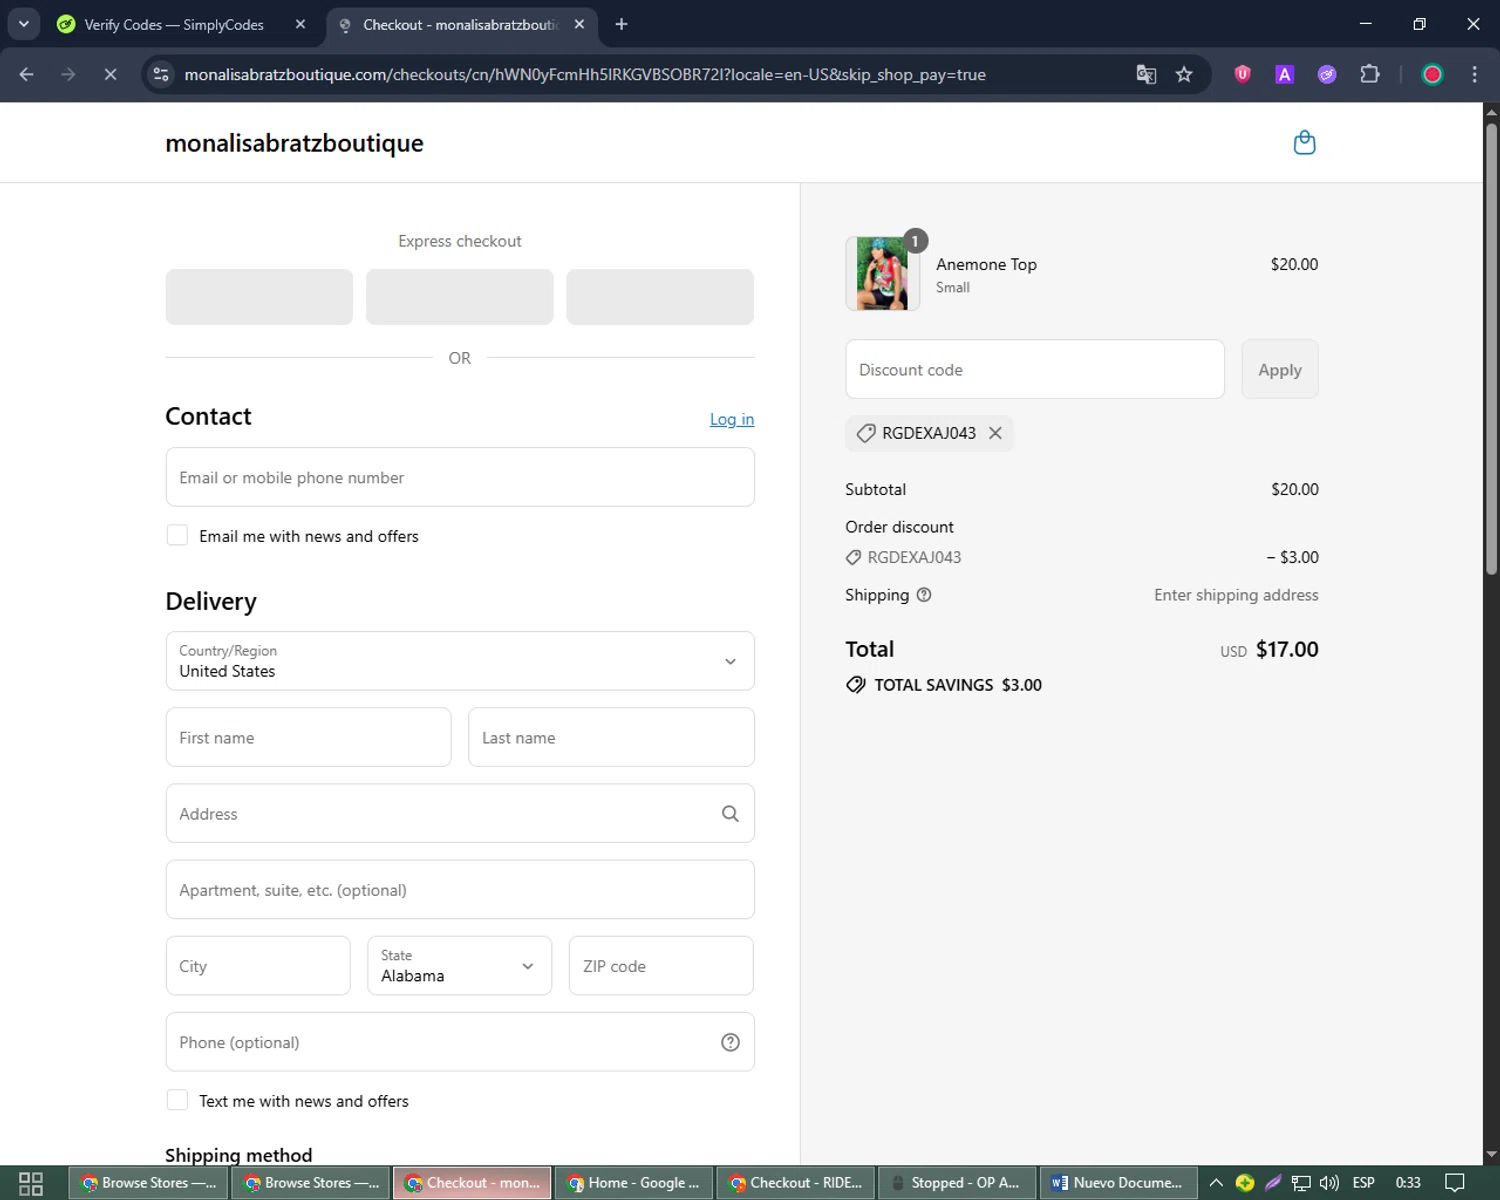Image resolution: width=1500 pixels, height=1200 pixels.
Task: Click the discount tag icon beside TOTAL SAVINGS
Action: coord(856,685)
